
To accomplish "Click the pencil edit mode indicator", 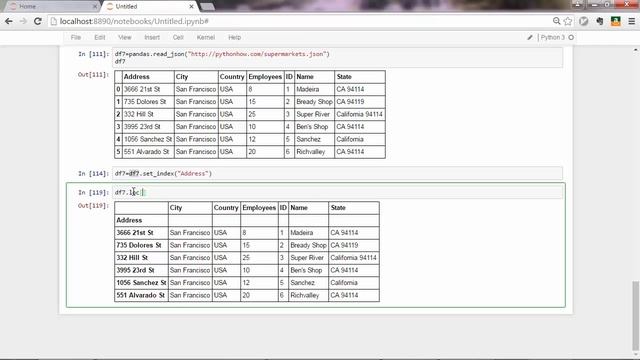I will click(x=530, y=38).
